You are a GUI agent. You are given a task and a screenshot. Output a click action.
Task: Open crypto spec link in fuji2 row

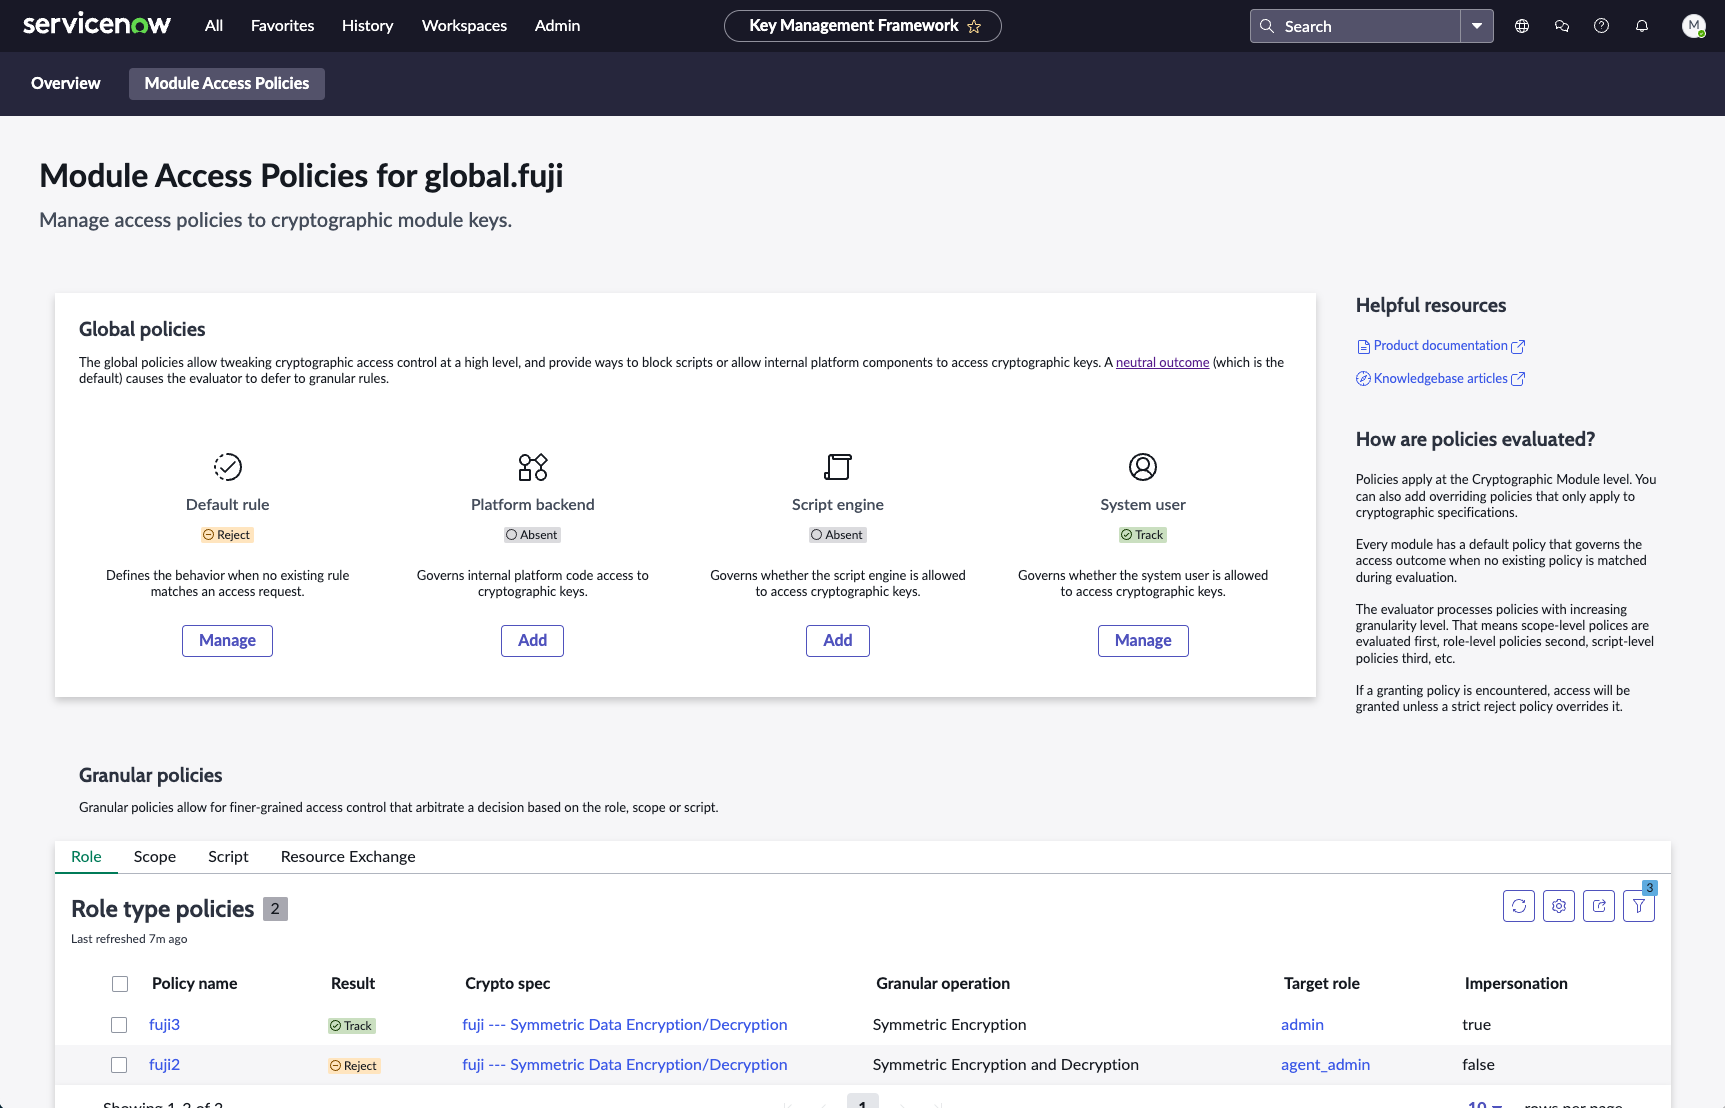(625, 1065)
